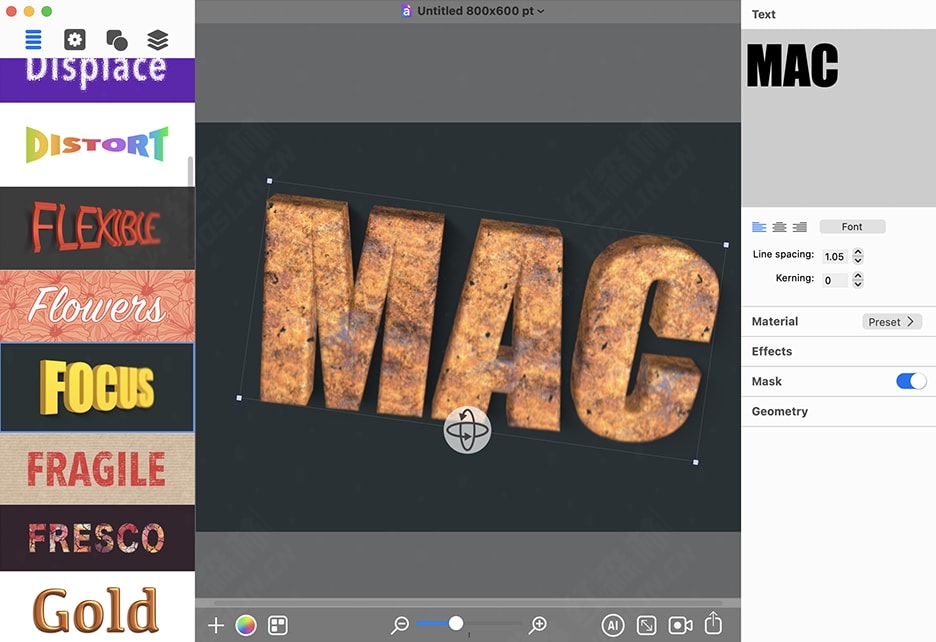Click the Kerning value field
The width and height of the screenshot is (936, 642).
point(835,280)
